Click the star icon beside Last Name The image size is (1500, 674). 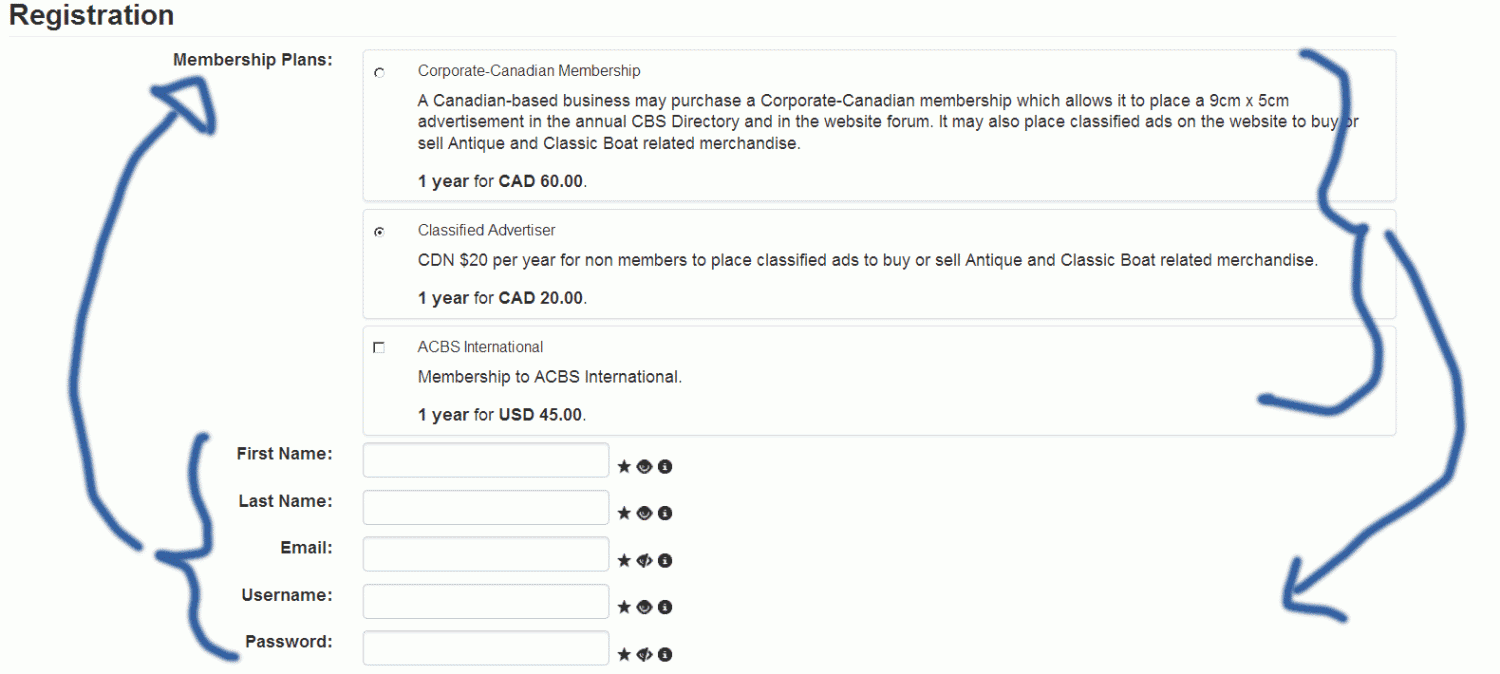tap(624, 513)
